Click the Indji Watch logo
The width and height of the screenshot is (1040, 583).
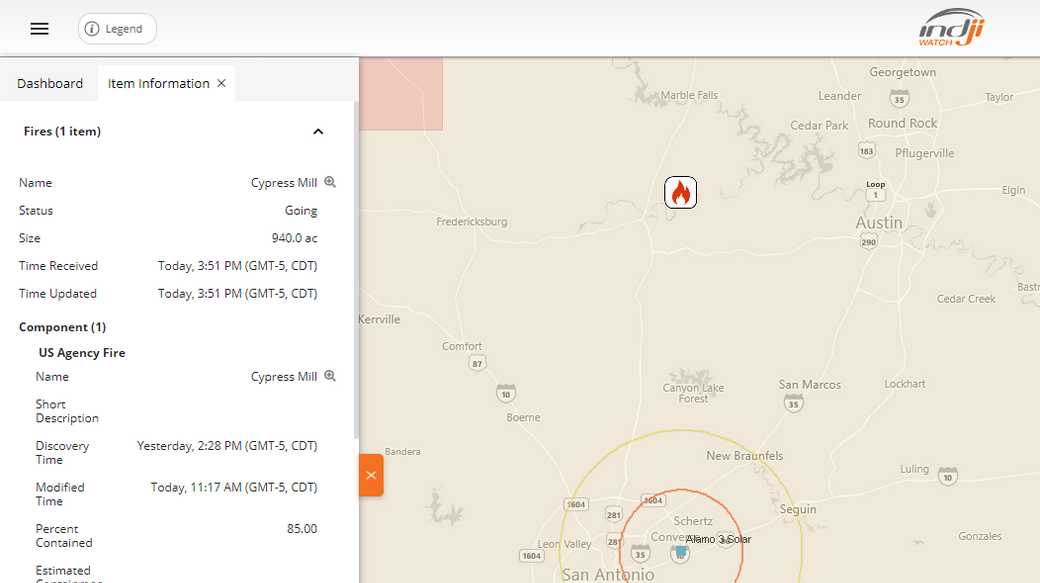tap(952, 28)
